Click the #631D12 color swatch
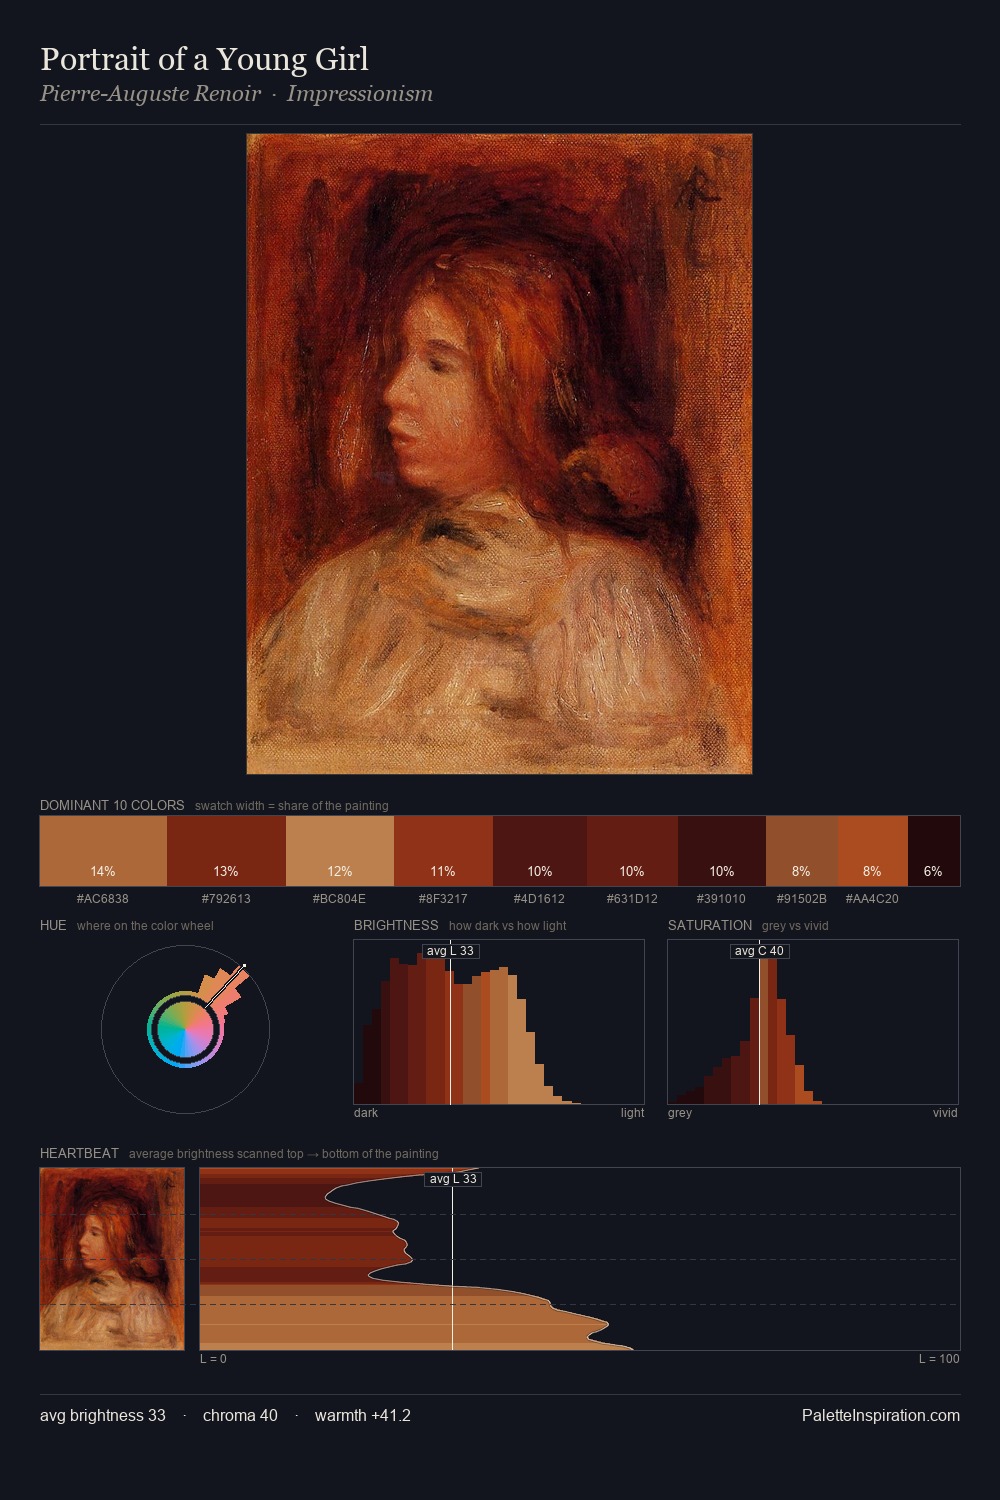 coord(632,851)
